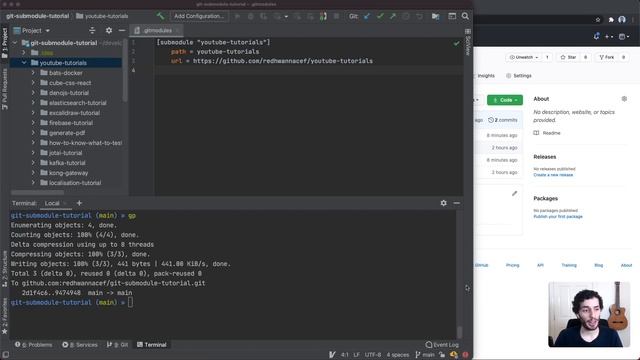Click the collapse all icon in Project panel
This screenshot has height=360, width=640.
(x=92, y=30)
